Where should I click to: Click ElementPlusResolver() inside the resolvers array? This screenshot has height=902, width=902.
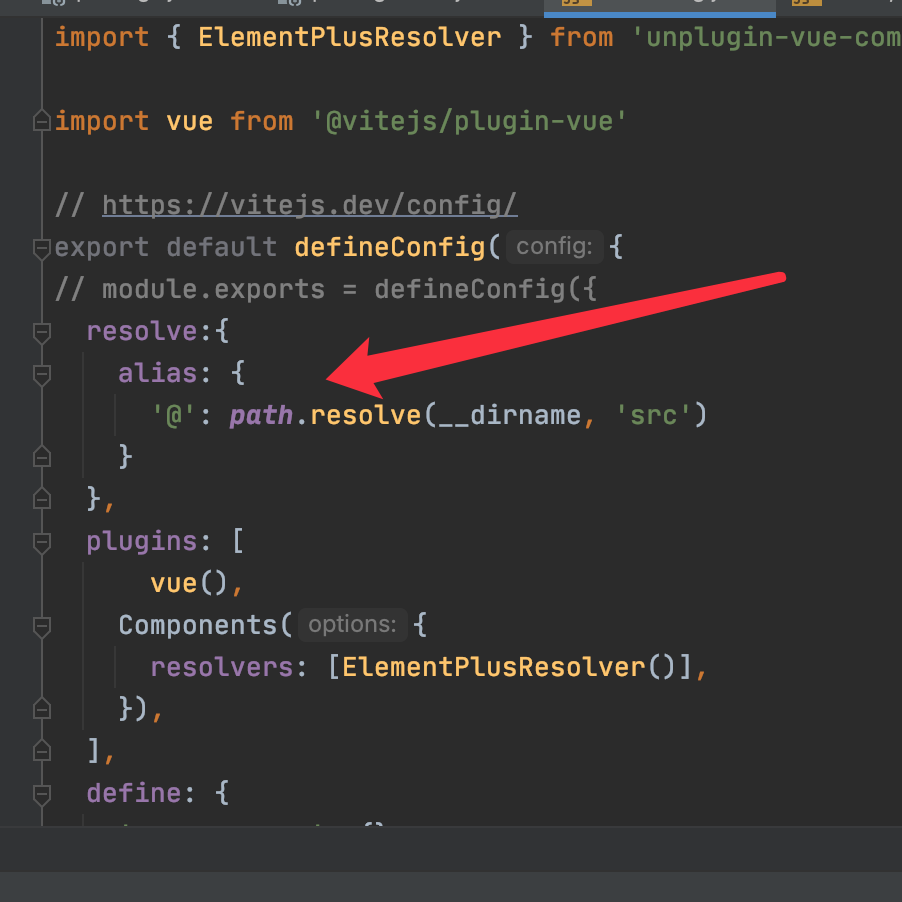click(509, 667)
